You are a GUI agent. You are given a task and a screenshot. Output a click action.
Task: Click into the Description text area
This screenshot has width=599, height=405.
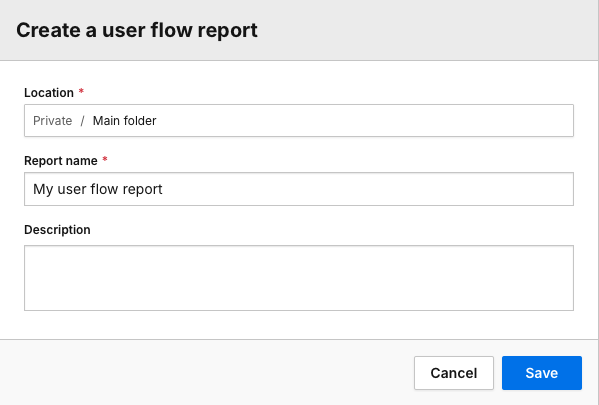(299, 278)
